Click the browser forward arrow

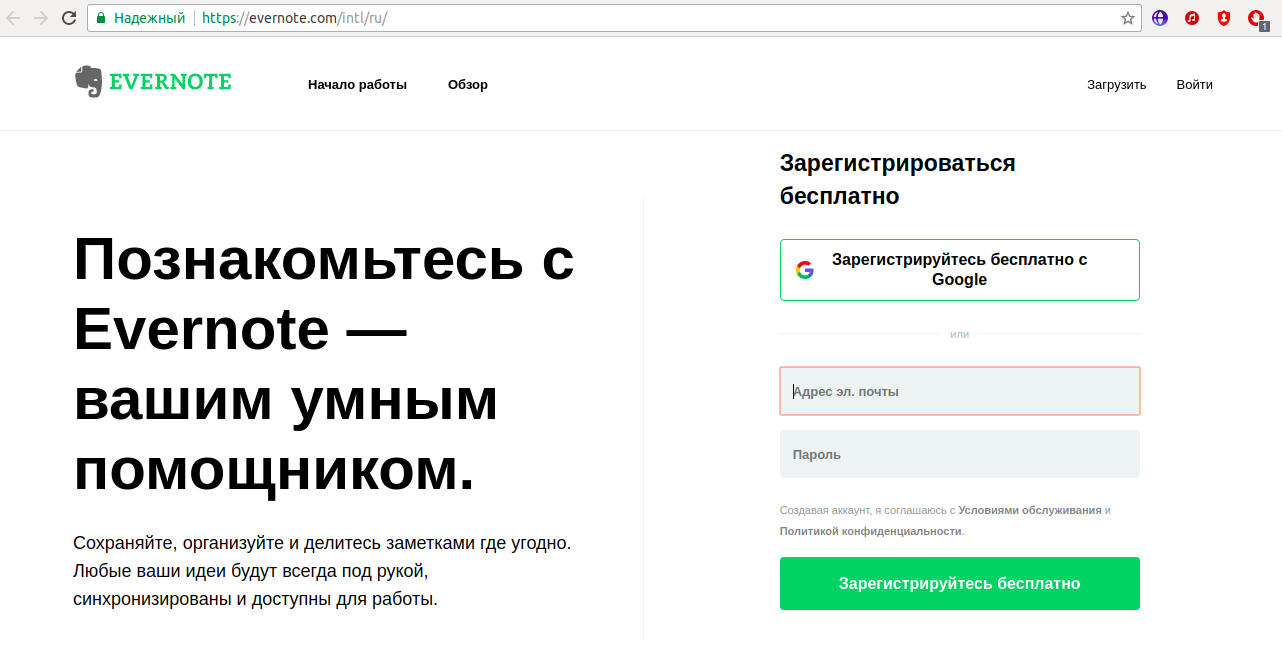41,18
